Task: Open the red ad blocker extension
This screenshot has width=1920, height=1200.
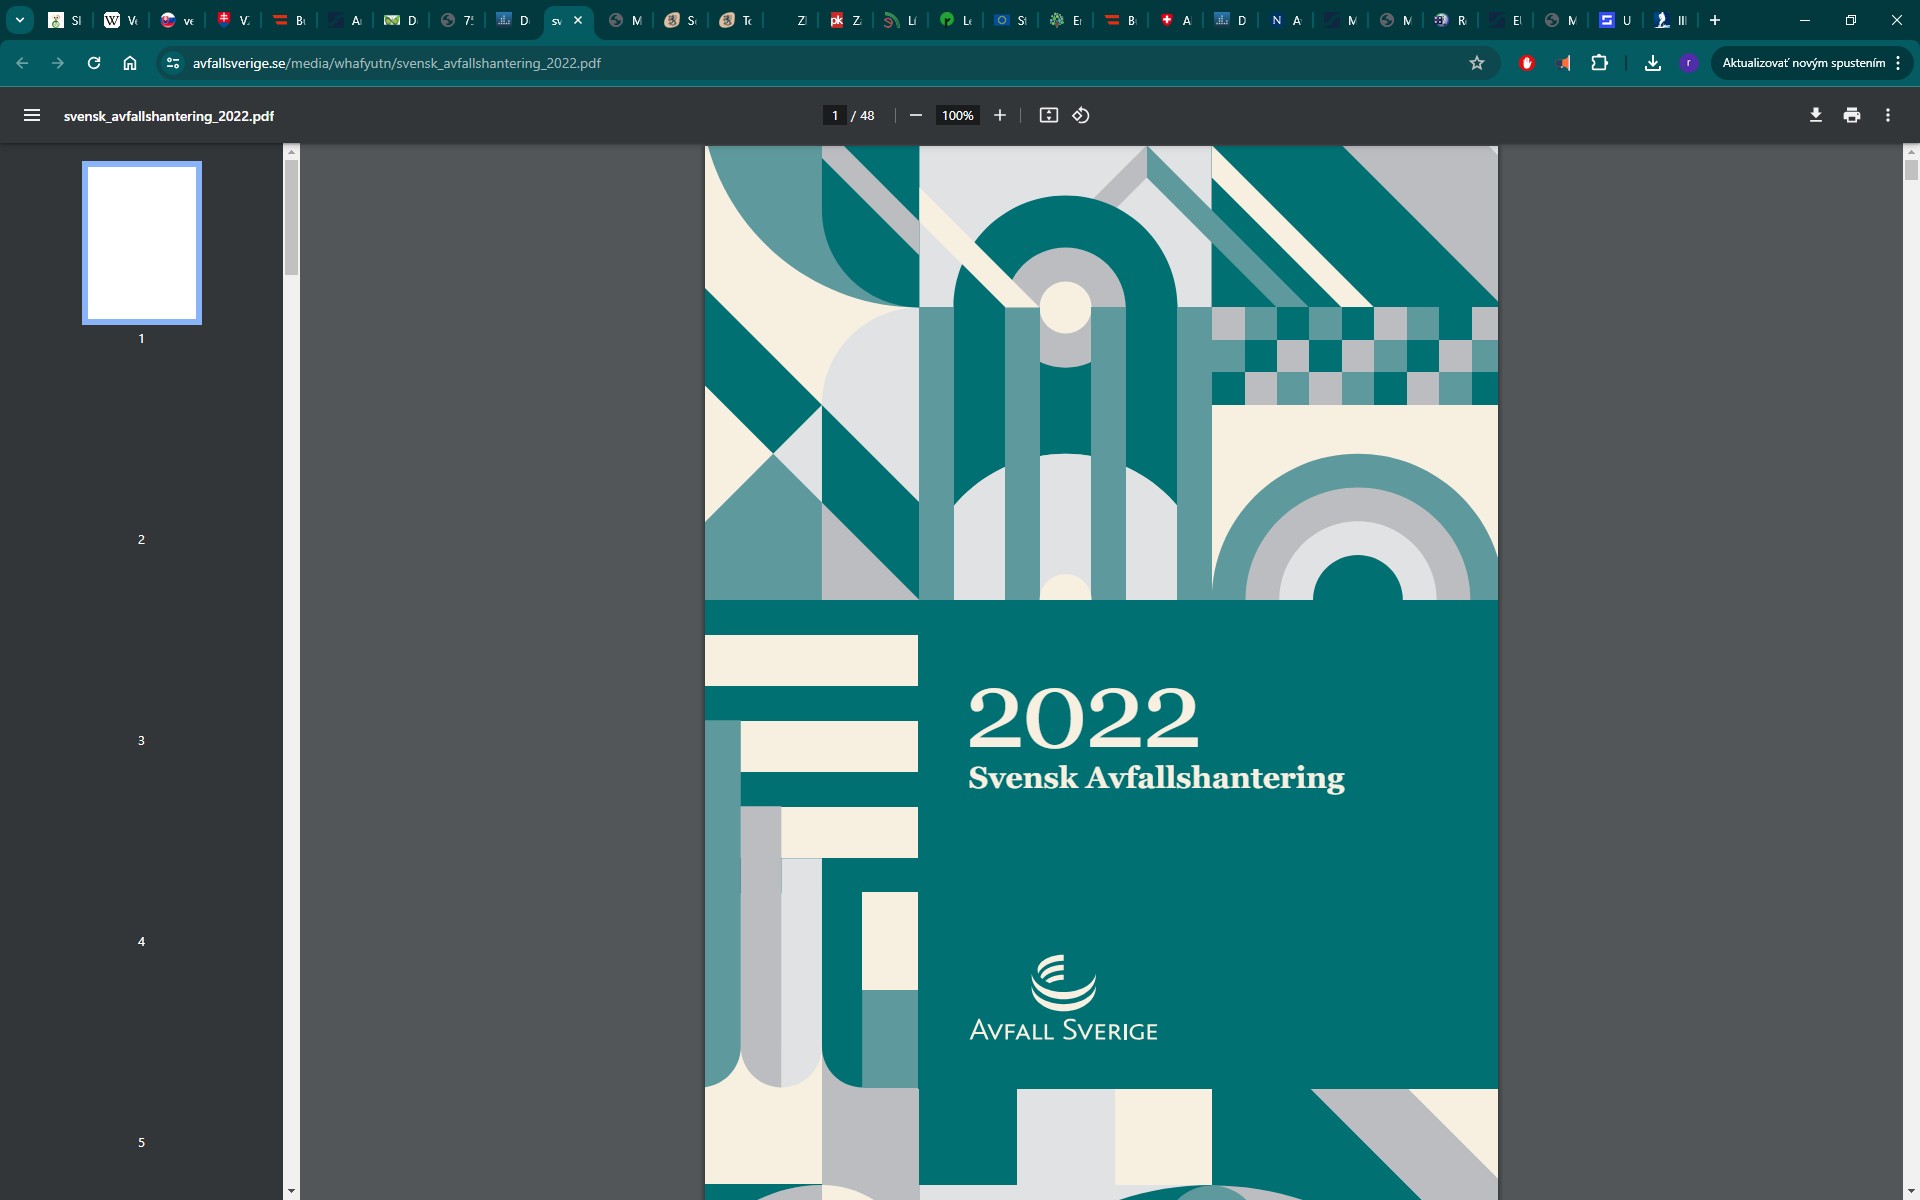Action: (x=1527, y=63)
